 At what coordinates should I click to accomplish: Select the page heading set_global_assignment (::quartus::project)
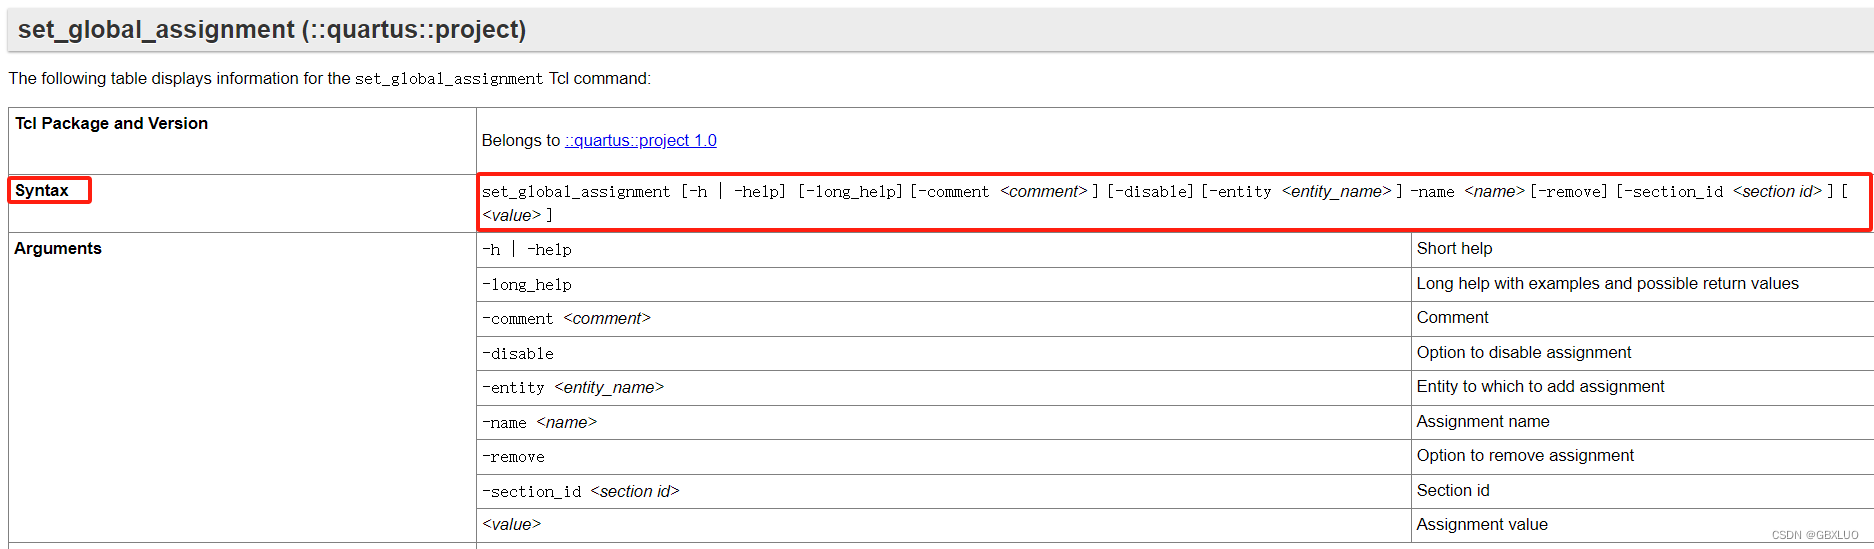click(272, 30)
